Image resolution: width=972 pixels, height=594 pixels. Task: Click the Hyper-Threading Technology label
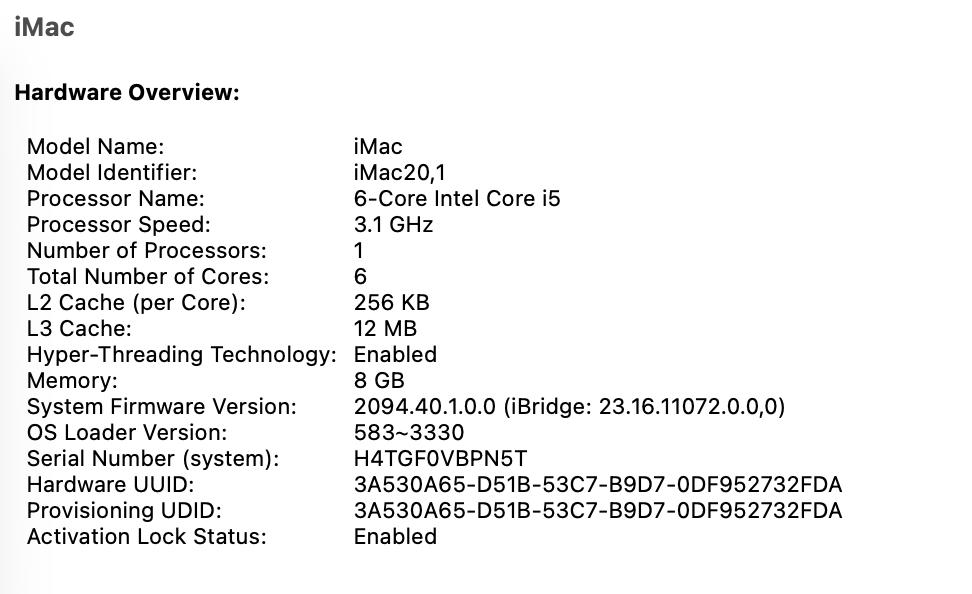(181, 355)
